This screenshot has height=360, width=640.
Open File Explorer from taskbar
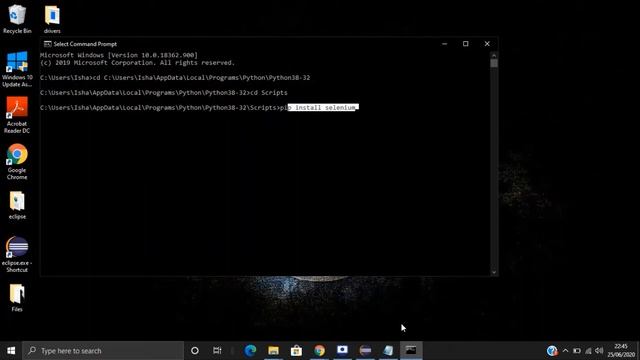click(x=273, y=351)
